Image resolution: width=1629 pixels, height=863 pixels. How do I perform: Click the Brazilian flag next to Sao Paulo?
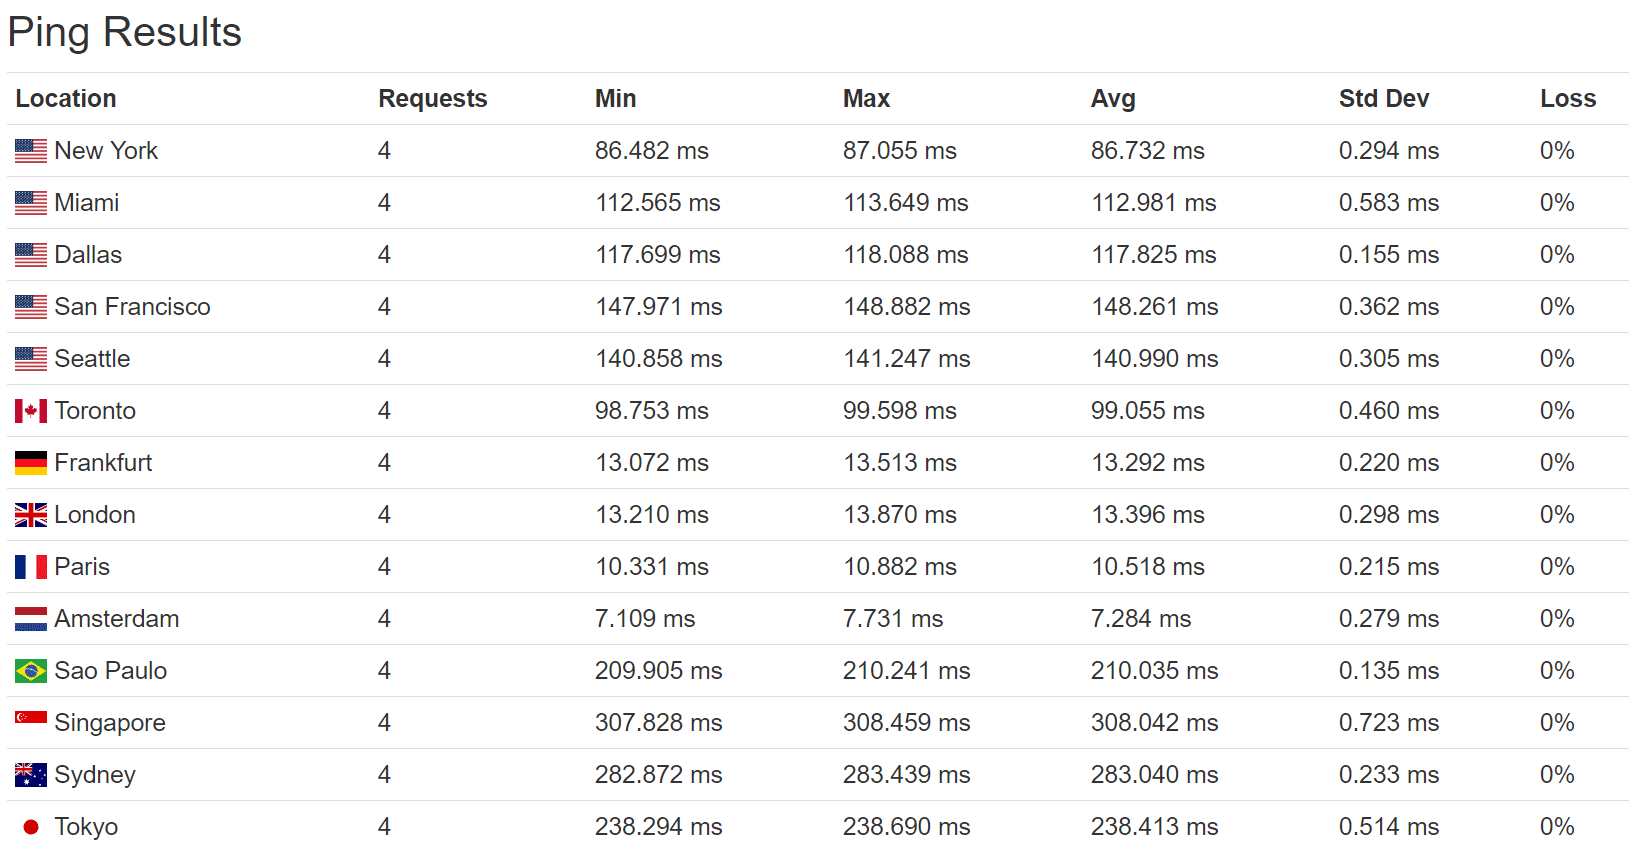click(x=31, y=671)
